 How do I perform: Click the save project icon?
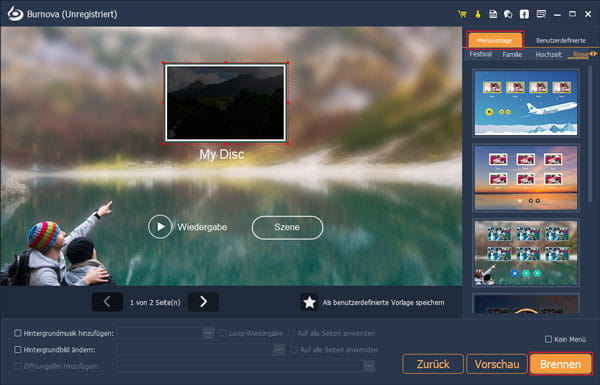click(x=493, y=15)
